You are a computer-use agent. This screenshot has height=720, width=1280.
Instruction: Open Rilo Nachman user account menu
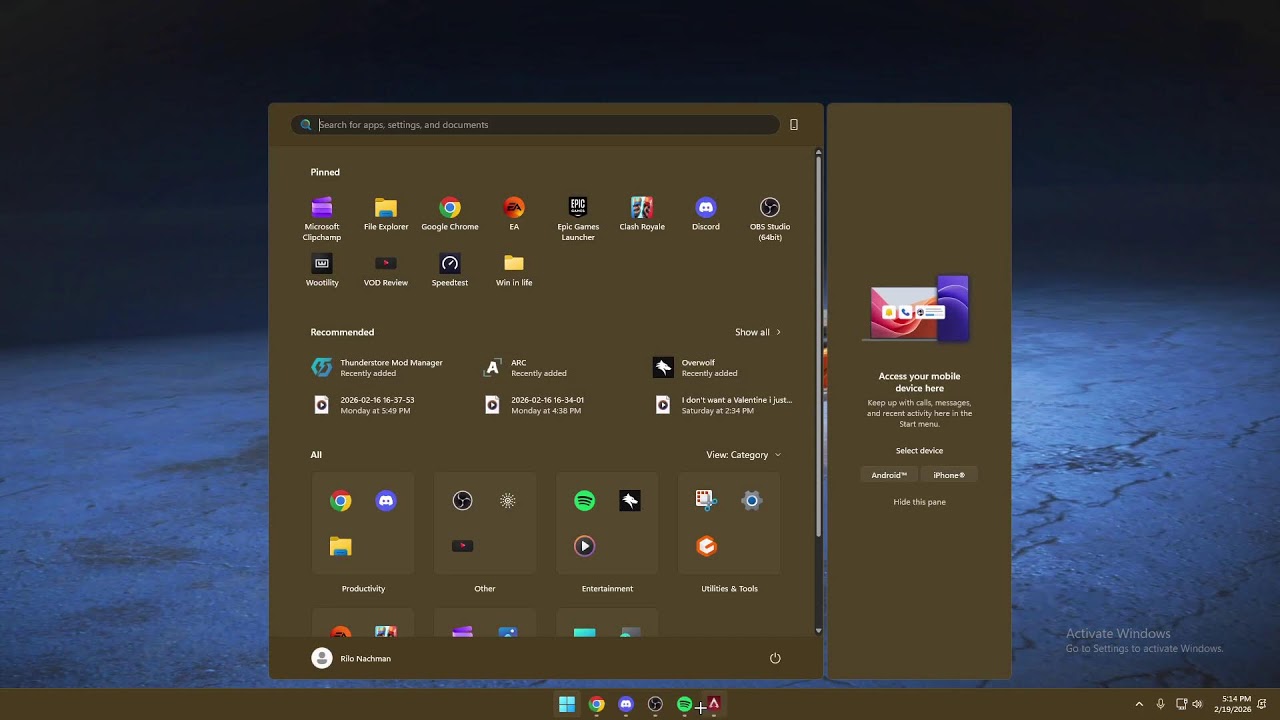tap(352, 658)
